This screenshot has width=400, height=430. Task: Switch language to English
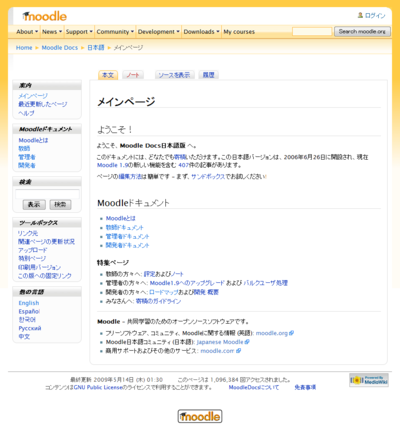(x=29, y=303)
